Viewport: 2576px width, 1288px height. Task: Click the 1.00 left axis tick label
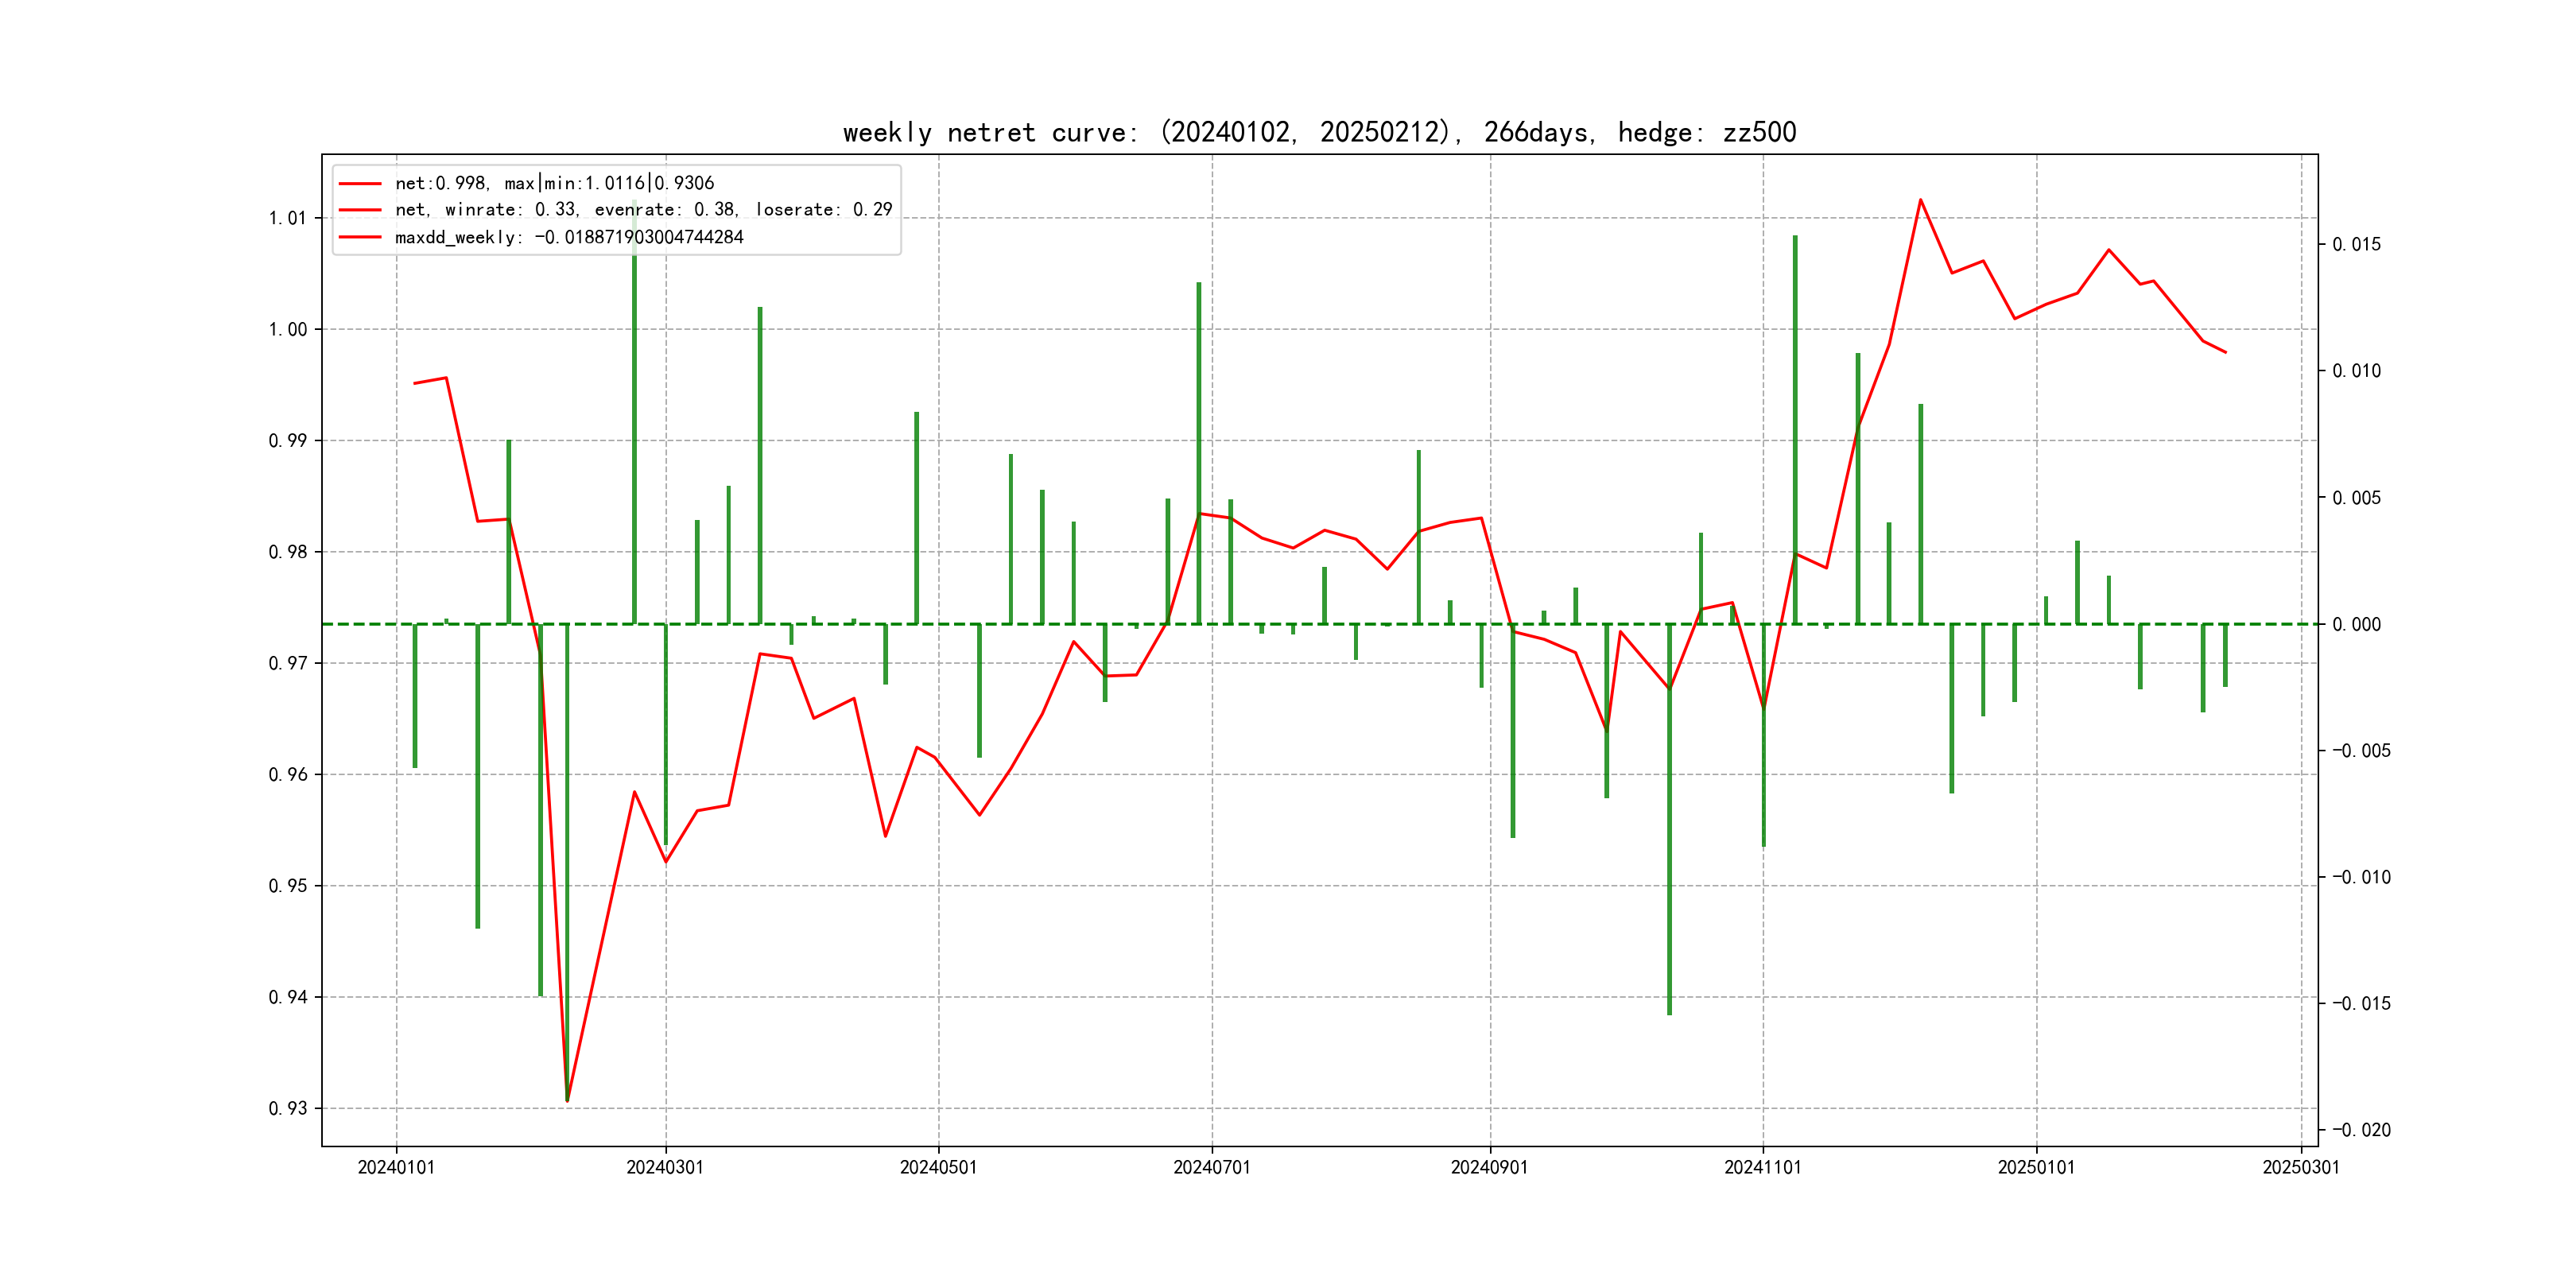click(x=288, y=330)
